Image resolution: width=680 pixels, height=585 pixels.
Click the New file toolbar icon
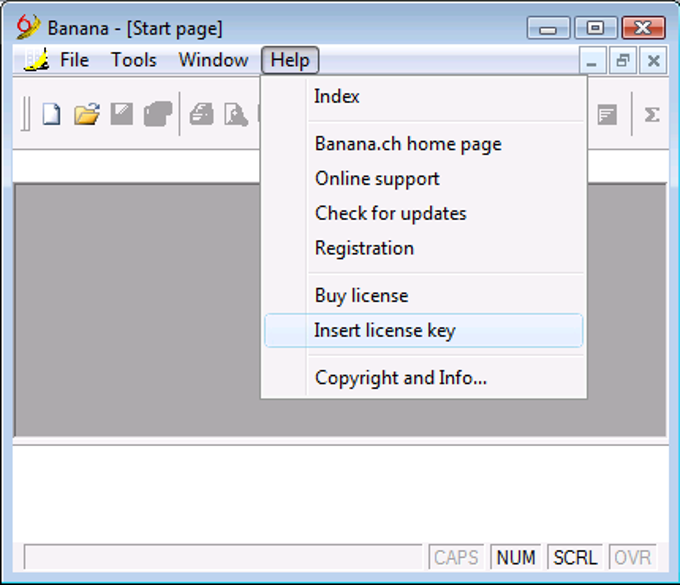[x=51, y=114]
